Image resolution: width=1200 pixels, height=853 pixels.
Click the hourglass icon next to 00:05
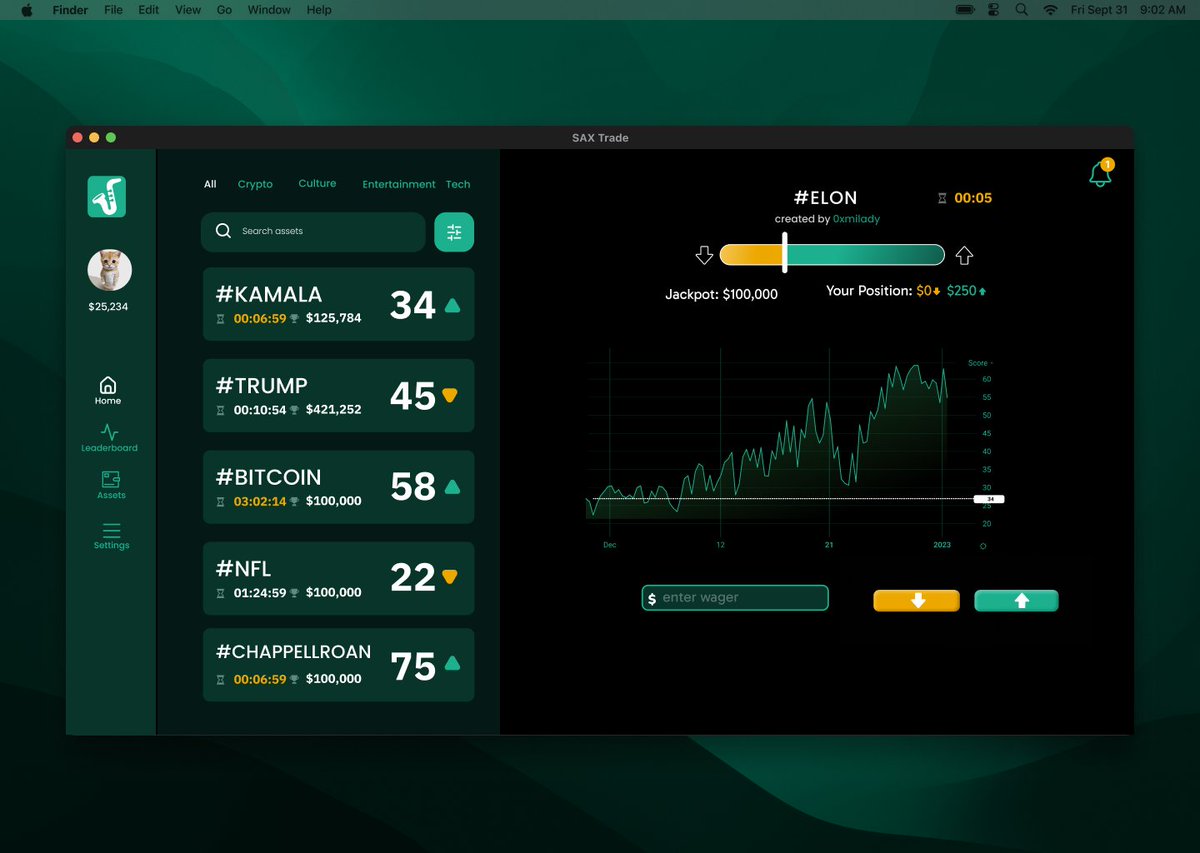(941, 198)
